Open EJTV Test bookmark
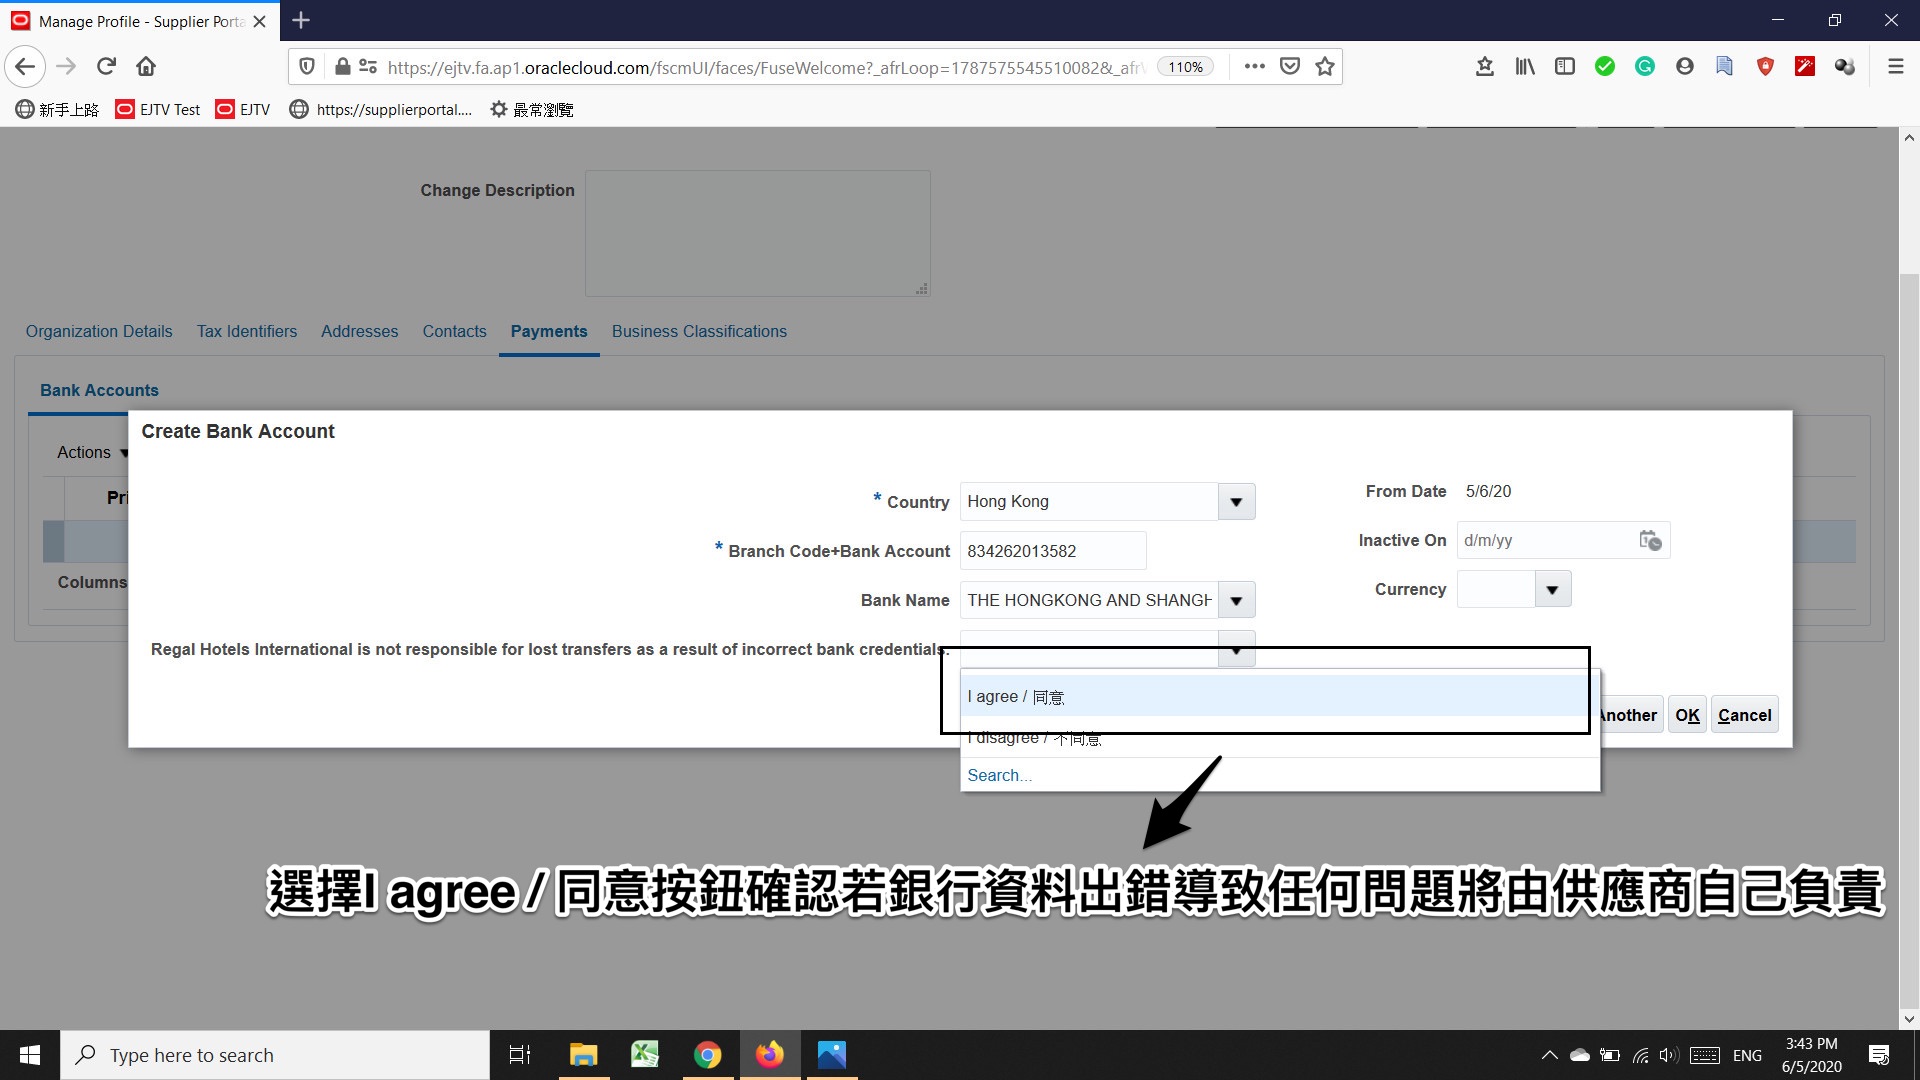Image resolution: width=1920 pixels, height=1080 pixels. point(158,110)
